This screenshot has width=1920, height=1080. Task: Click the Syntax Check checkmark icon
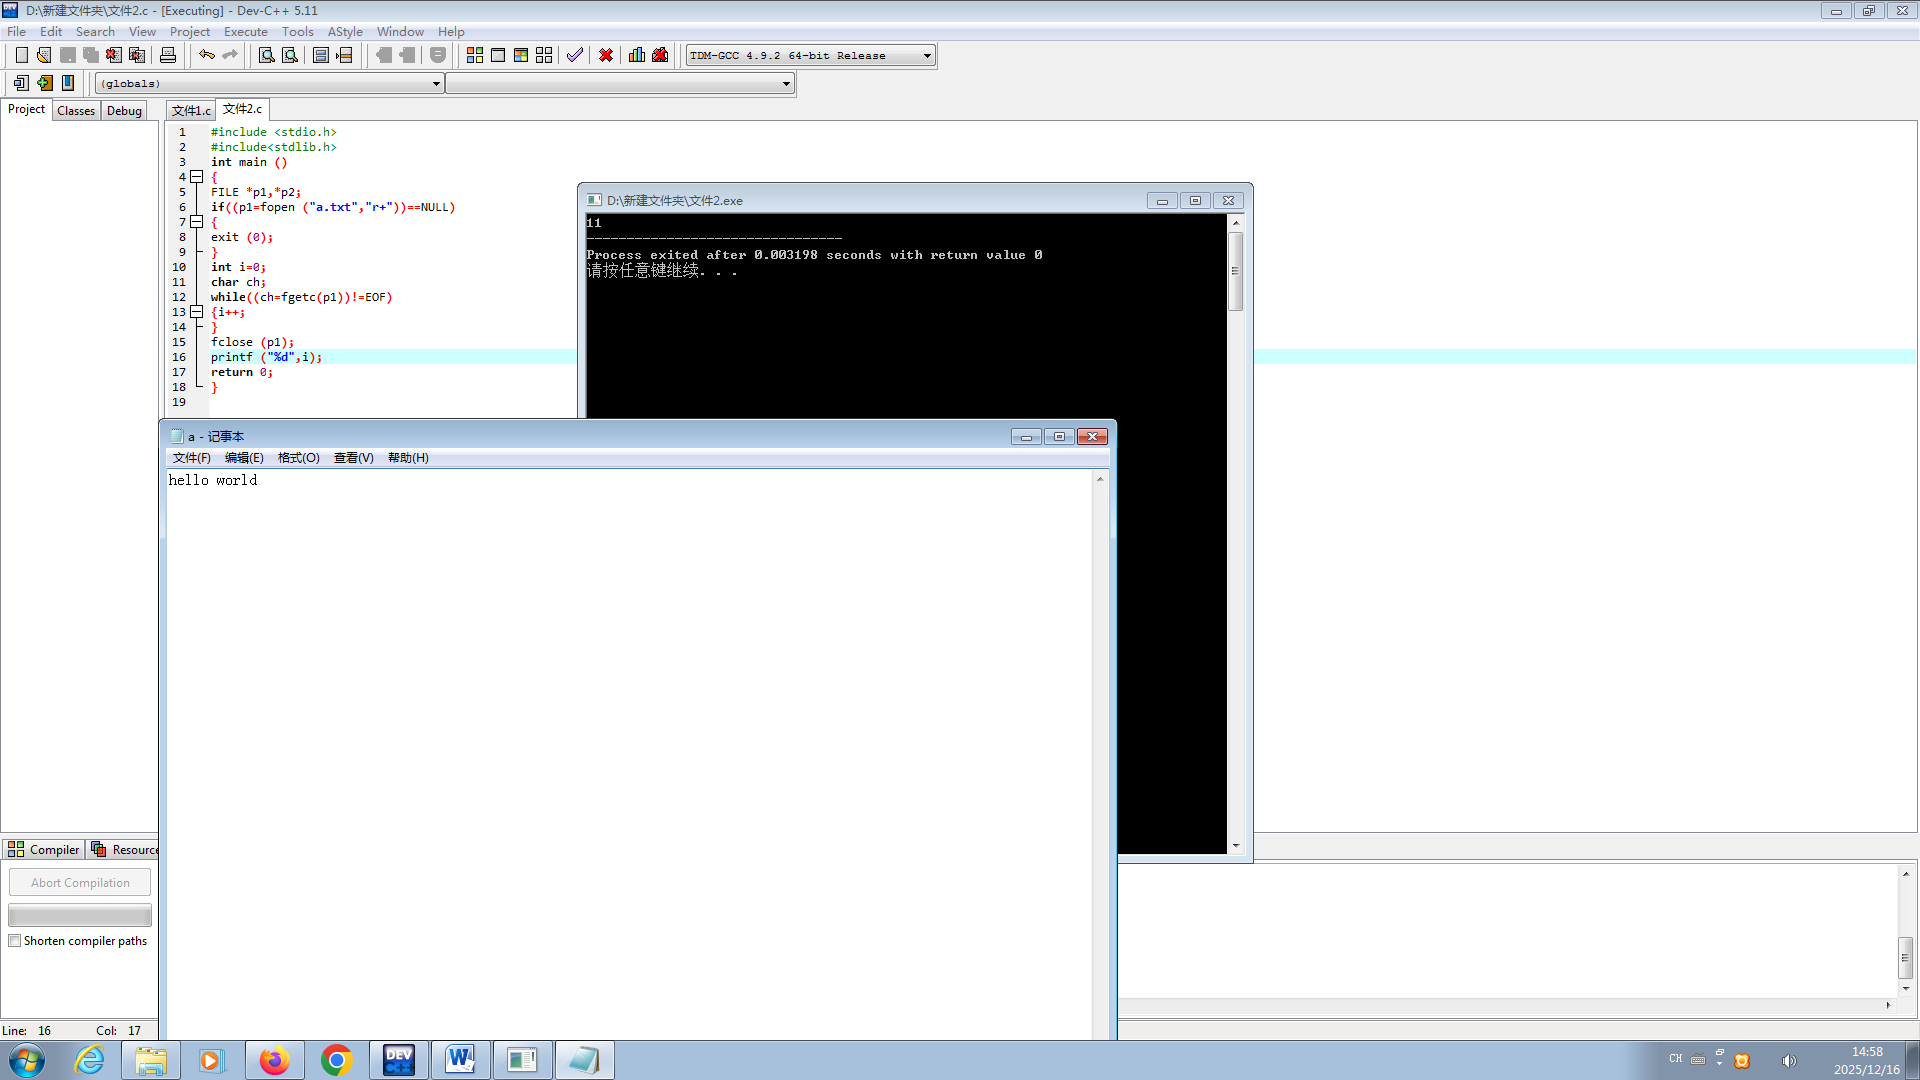[575, 56]
